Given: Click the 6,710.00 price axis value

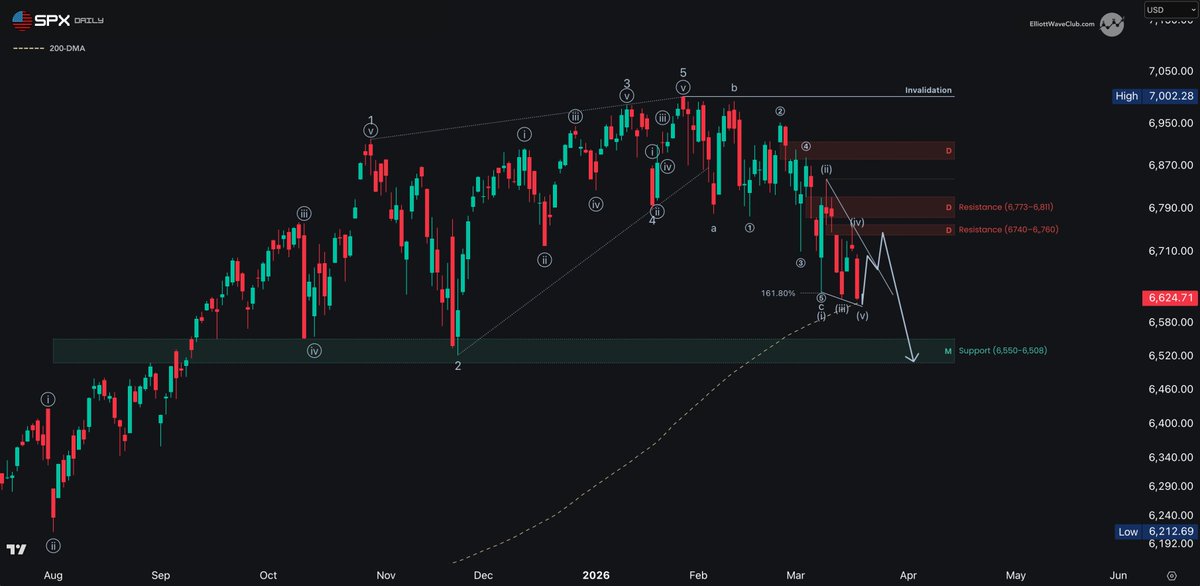Looking at the screenshot, I should [x=1170, y=251].
